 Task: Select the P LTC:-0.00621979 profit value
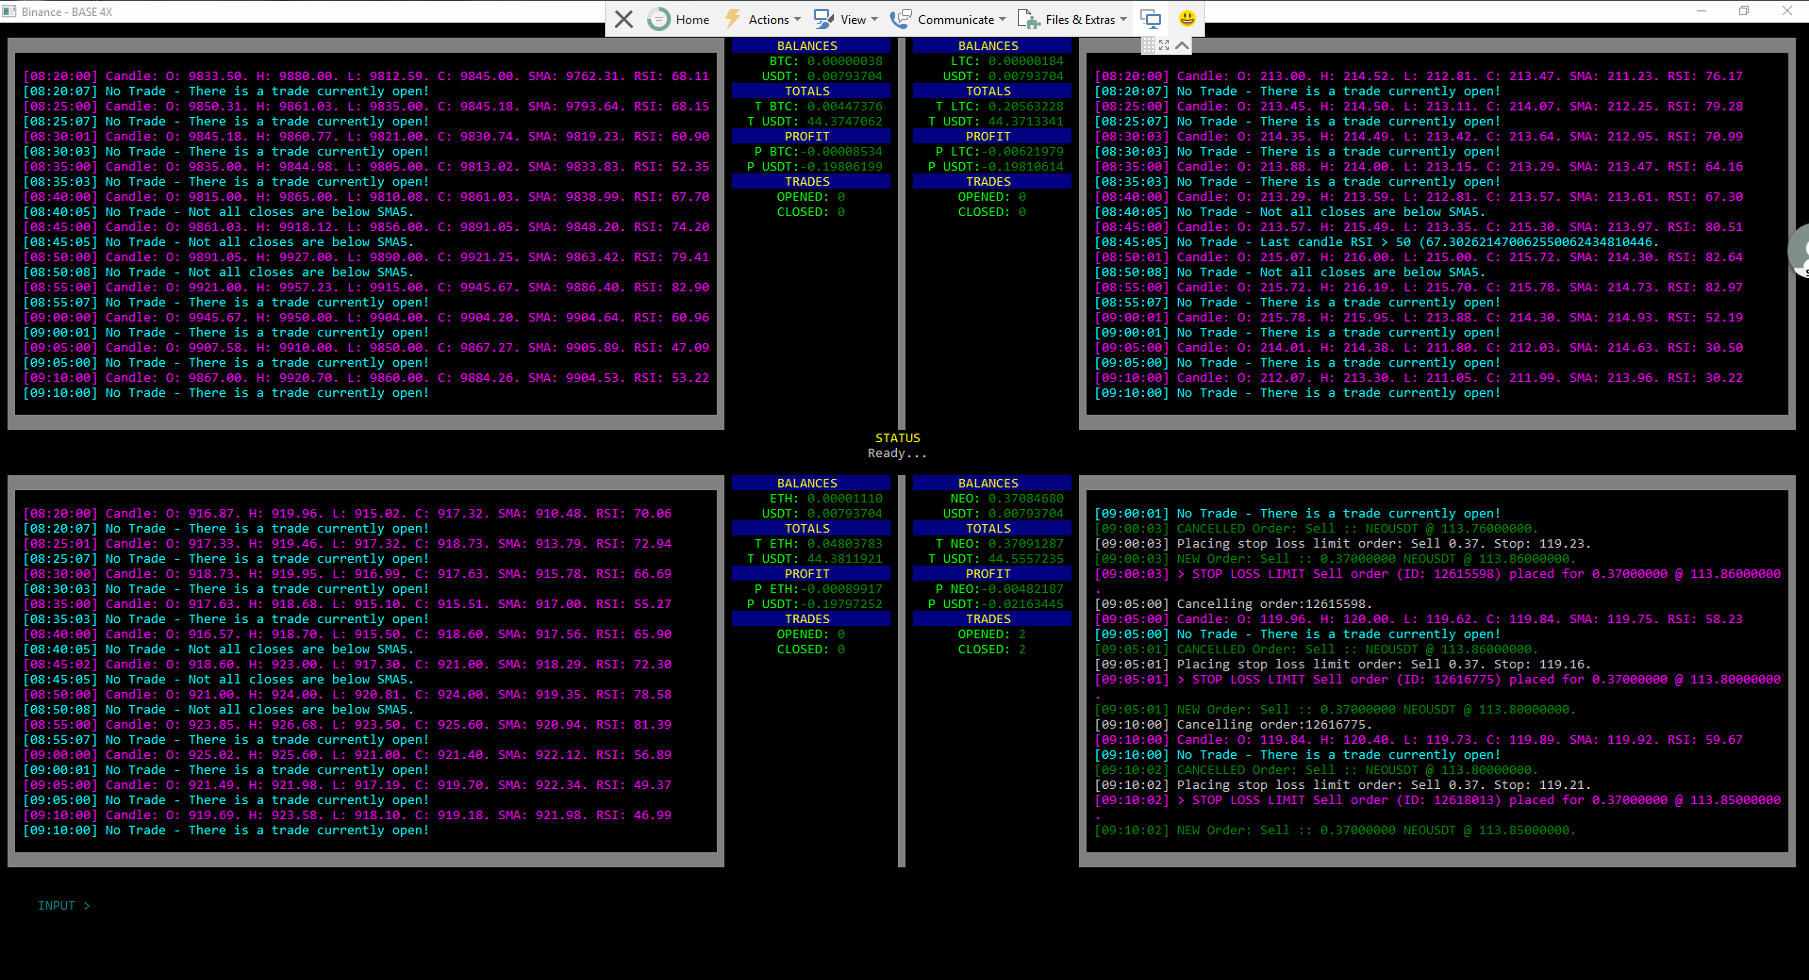click(999, 152)
